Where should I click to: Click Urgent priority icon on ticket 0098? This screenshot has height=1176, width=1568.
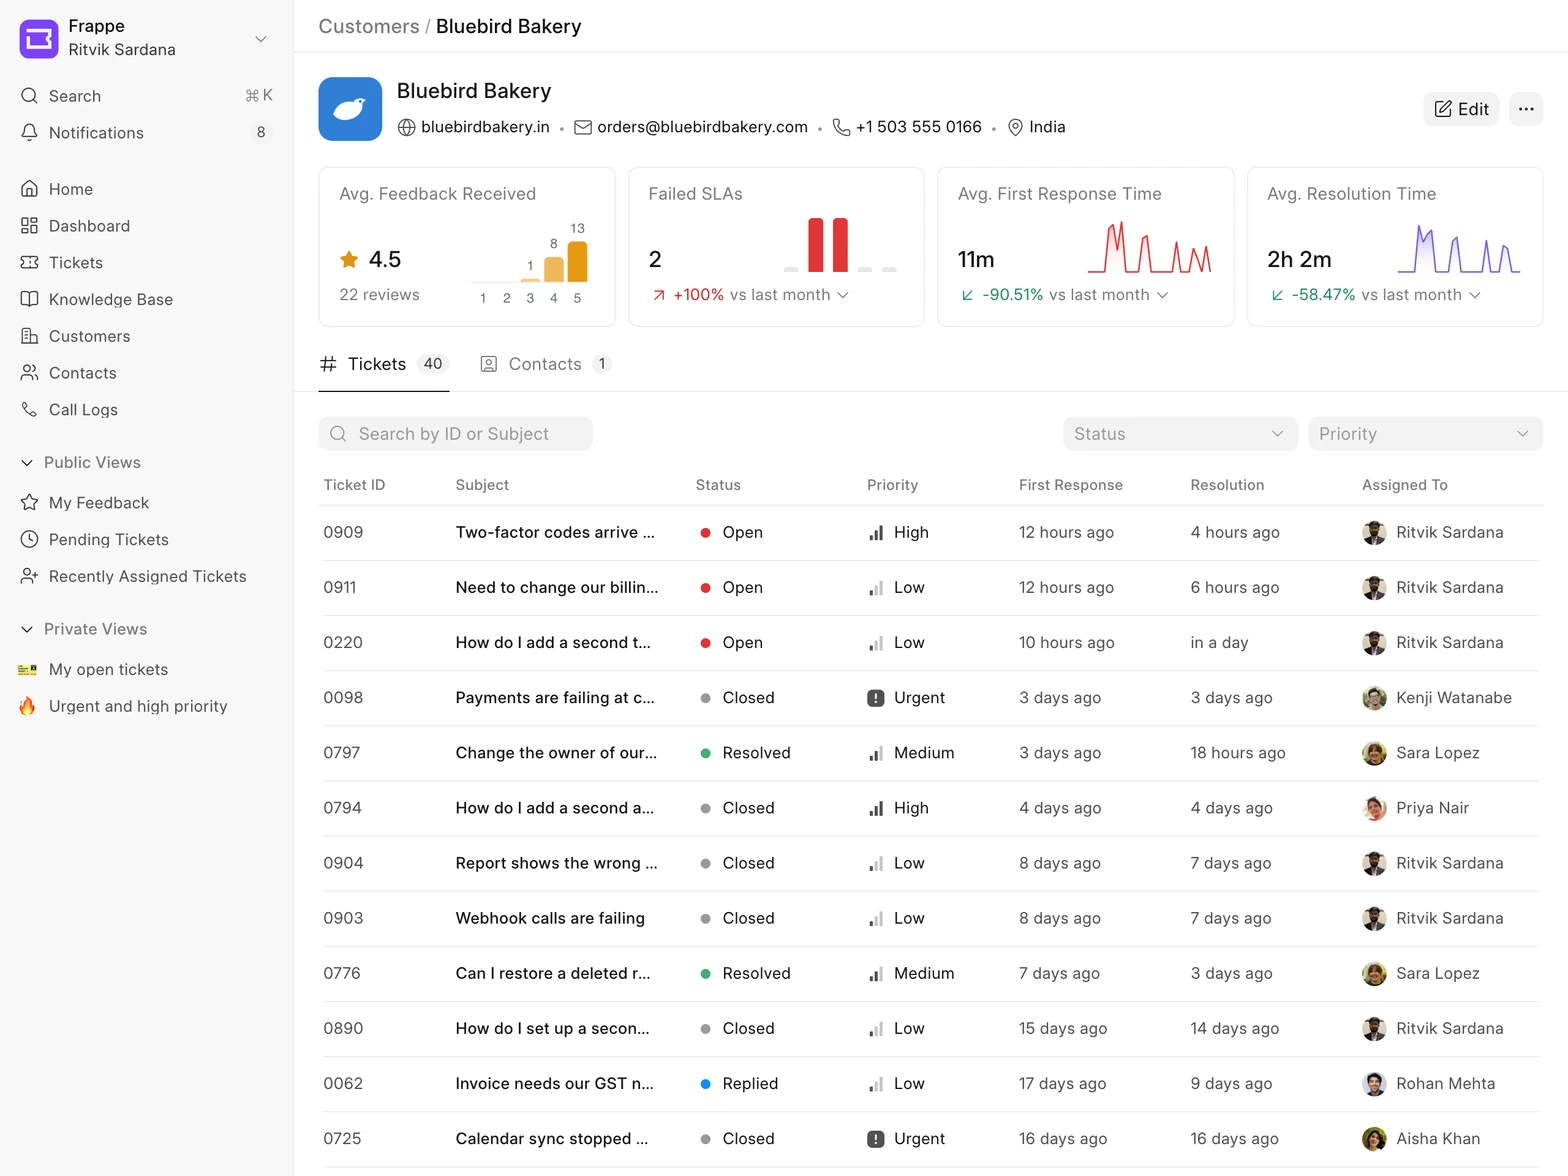[x=876, y=698]
